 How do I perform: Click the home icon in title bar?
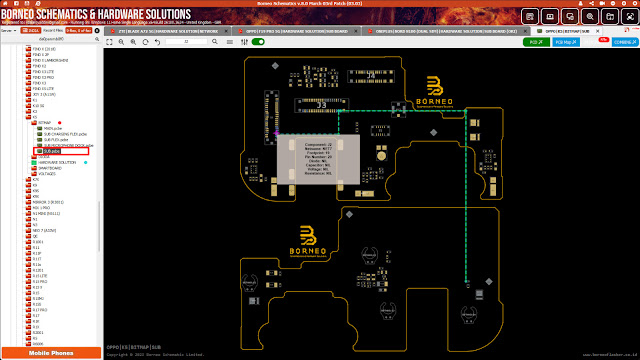point(5,3)
